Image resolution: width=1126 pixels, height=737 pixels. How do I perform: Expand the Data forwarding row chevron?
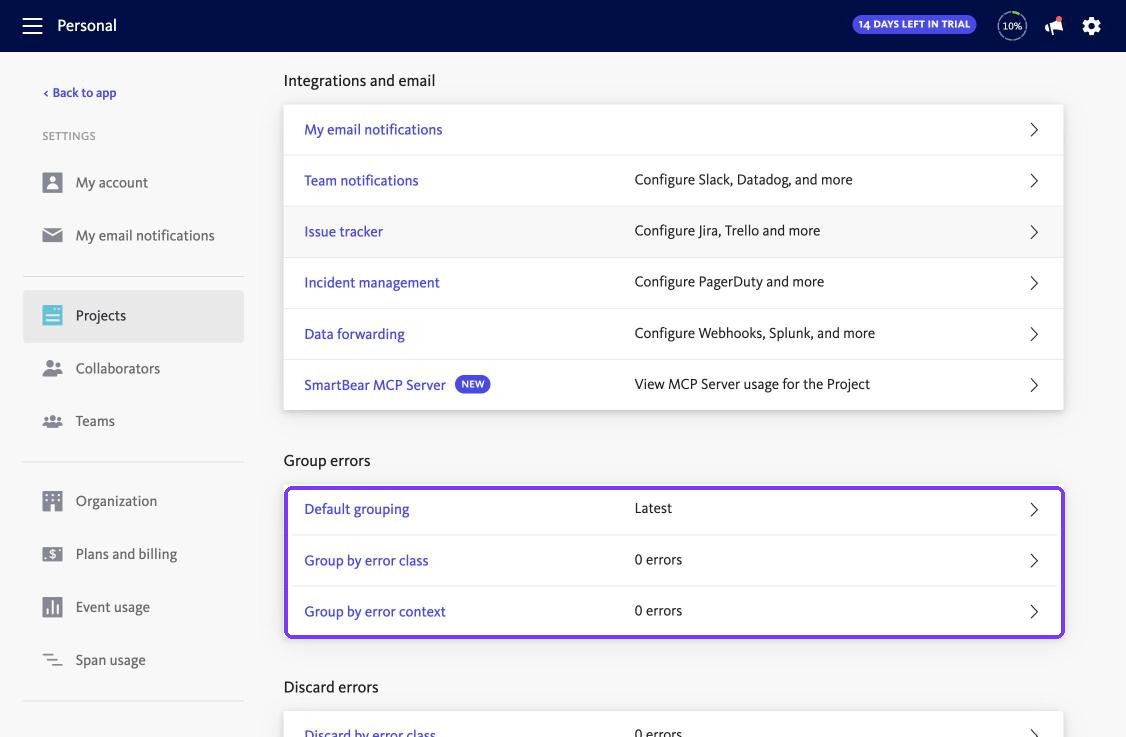coord(1034,334)
